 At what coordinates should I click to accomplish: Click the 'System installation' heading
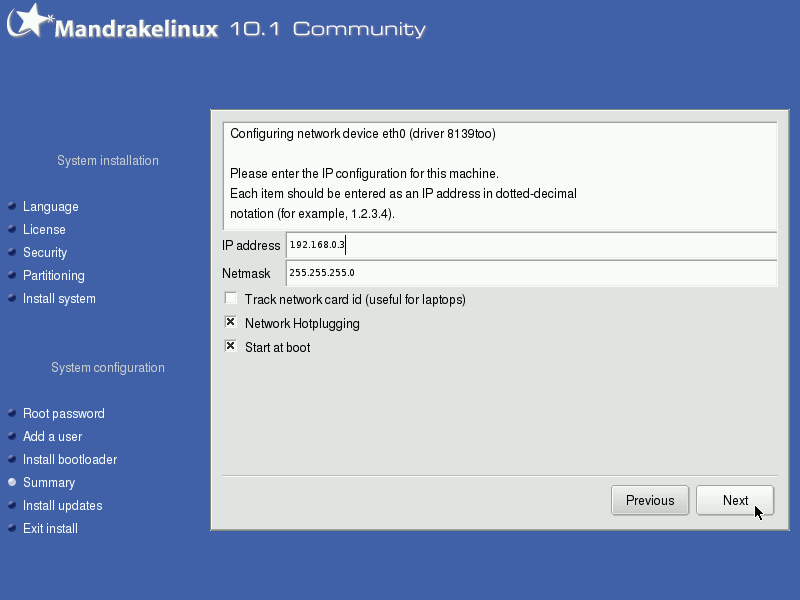pyautogui.click(x=108, y=160)
